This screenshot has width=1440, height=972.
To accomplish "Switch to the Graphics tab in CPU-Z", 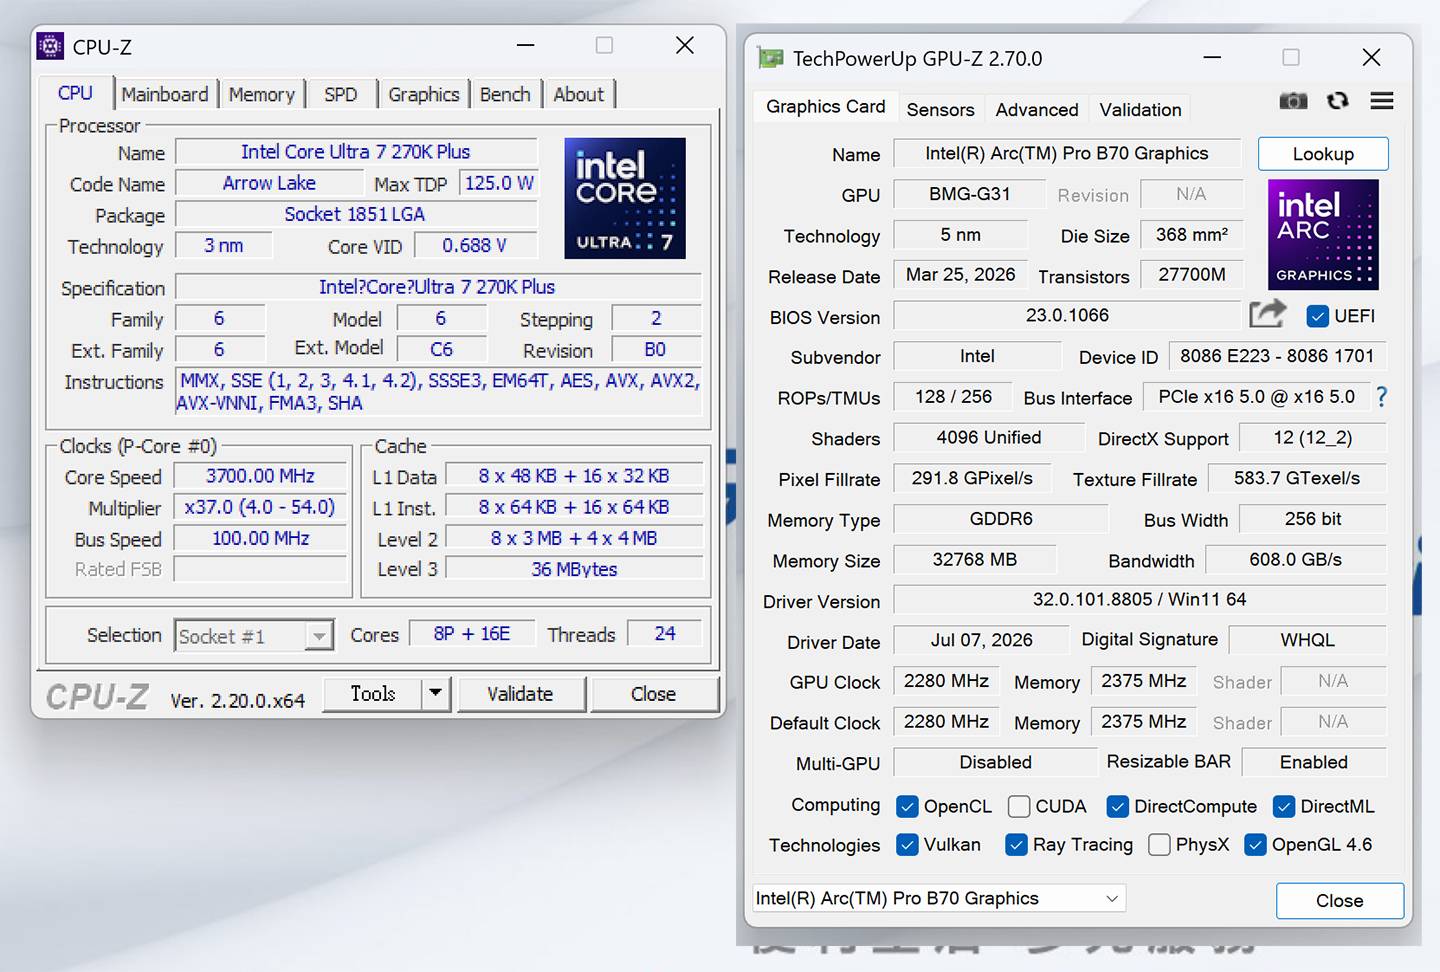I will click(x=424, y=94).
